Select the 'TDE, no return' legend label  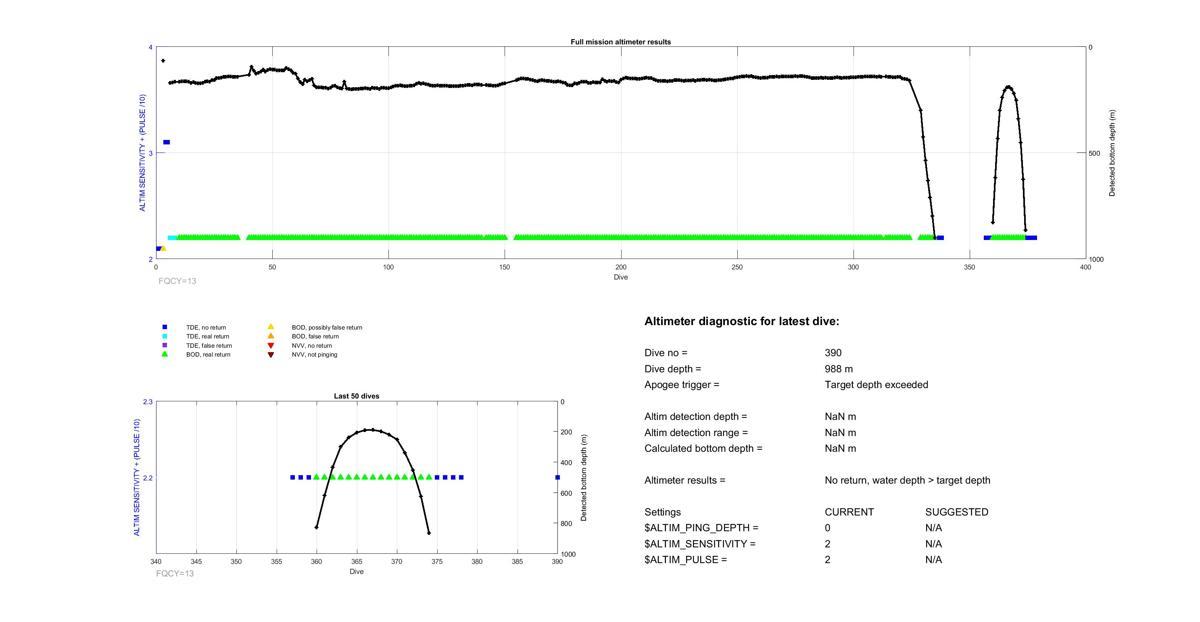tap(206, 327)
